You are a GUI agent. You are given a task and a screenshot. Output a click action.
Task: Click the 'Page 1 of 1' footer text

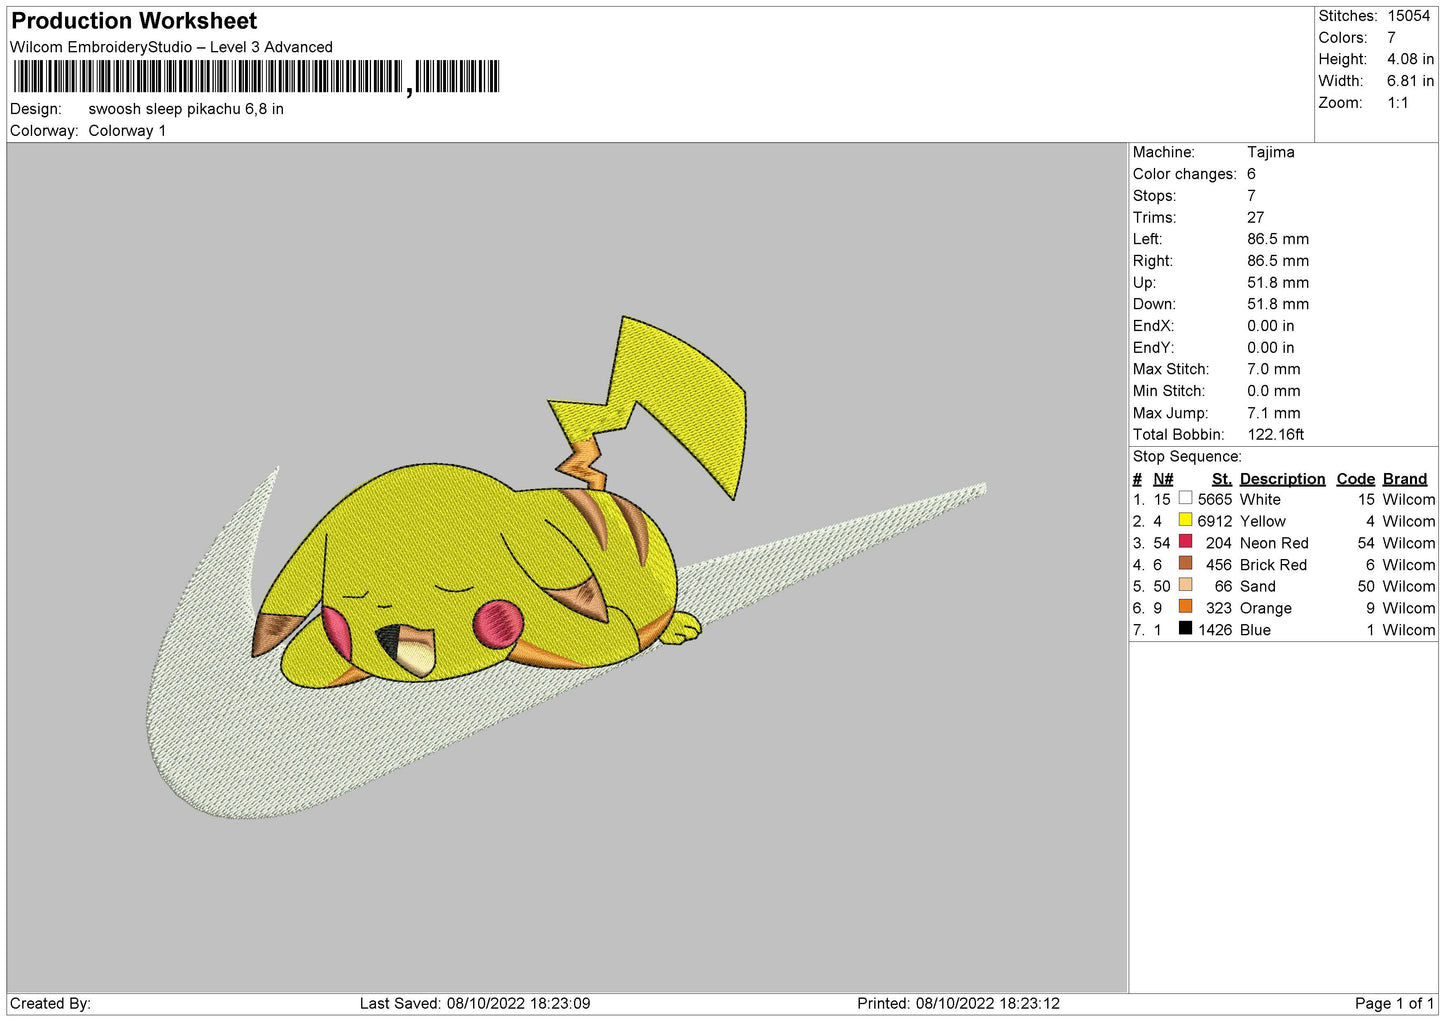tap(1394, 1003)
